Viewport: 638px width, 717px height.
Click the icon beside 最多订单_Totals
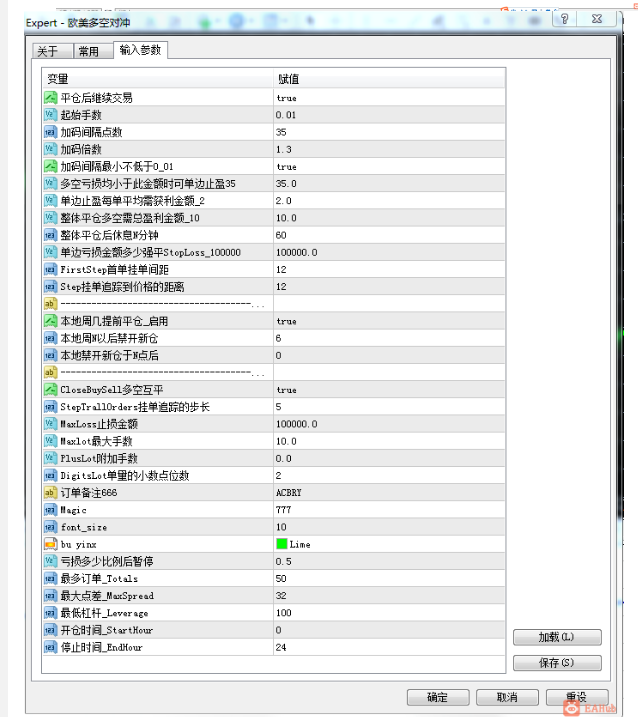(x=50, y=578)
